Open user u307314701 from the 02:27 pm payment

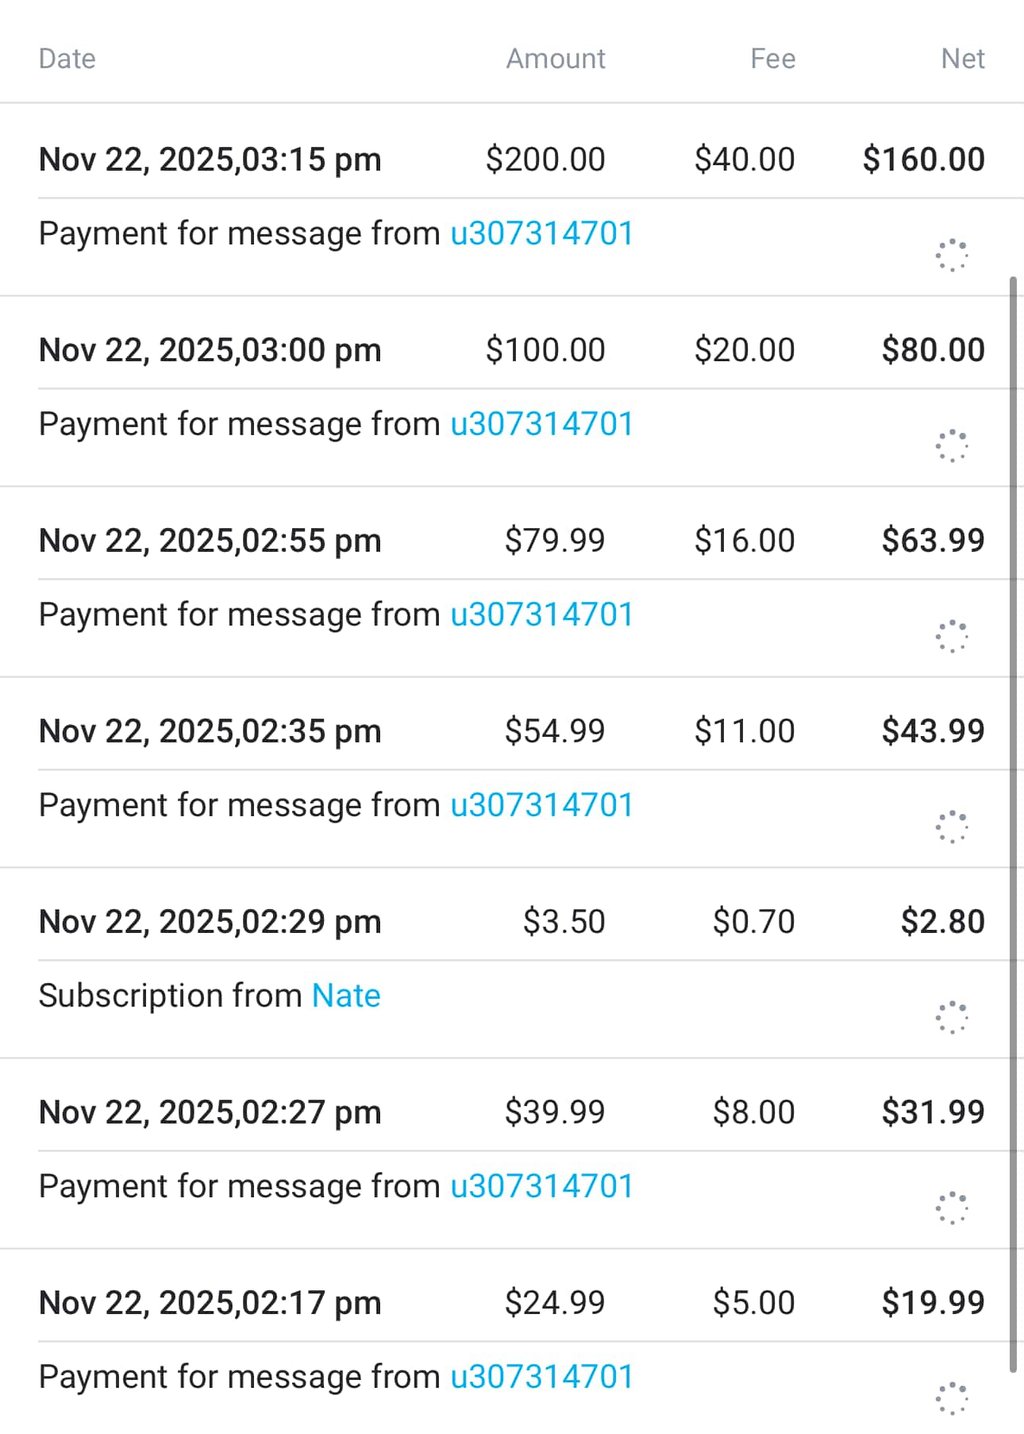click(541, 1186)
